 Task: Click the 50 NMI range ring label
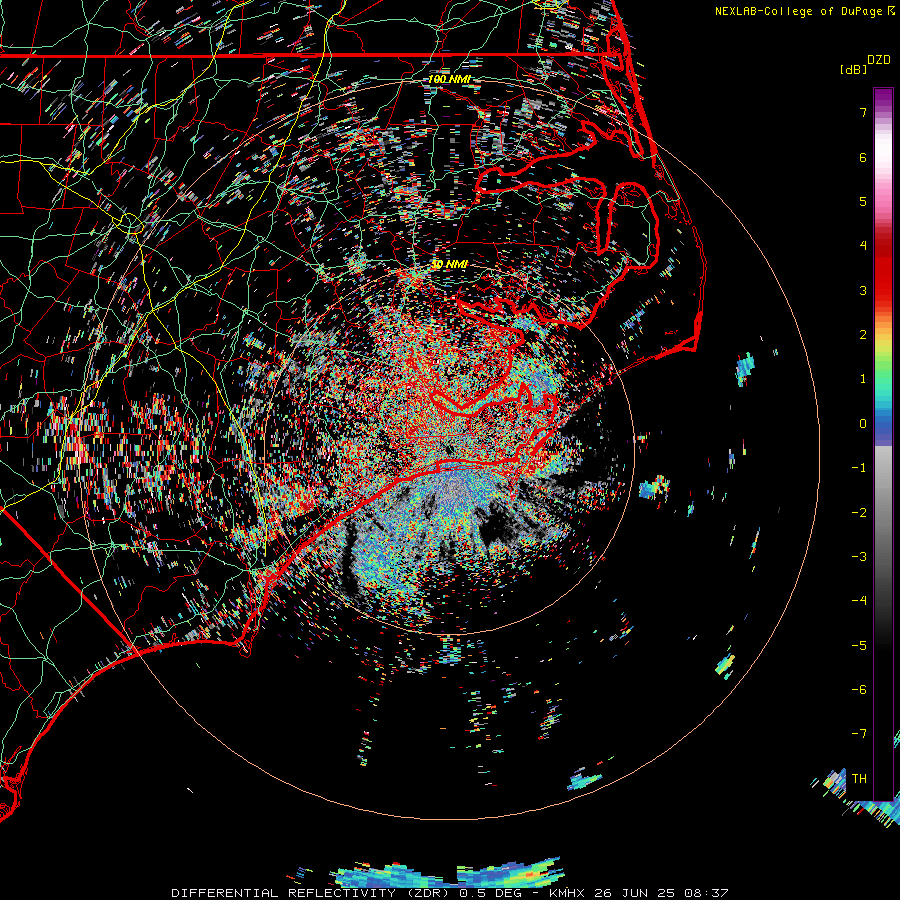pyautogui.click(x=449, y=264)
